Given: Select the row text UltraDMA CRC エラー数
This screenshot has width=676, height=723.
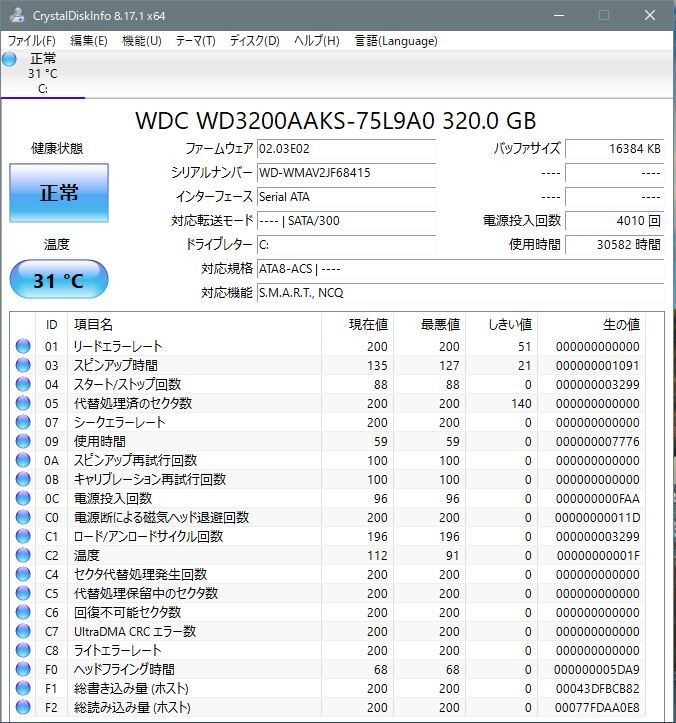Looking at the screenshot, I should 135,631.
